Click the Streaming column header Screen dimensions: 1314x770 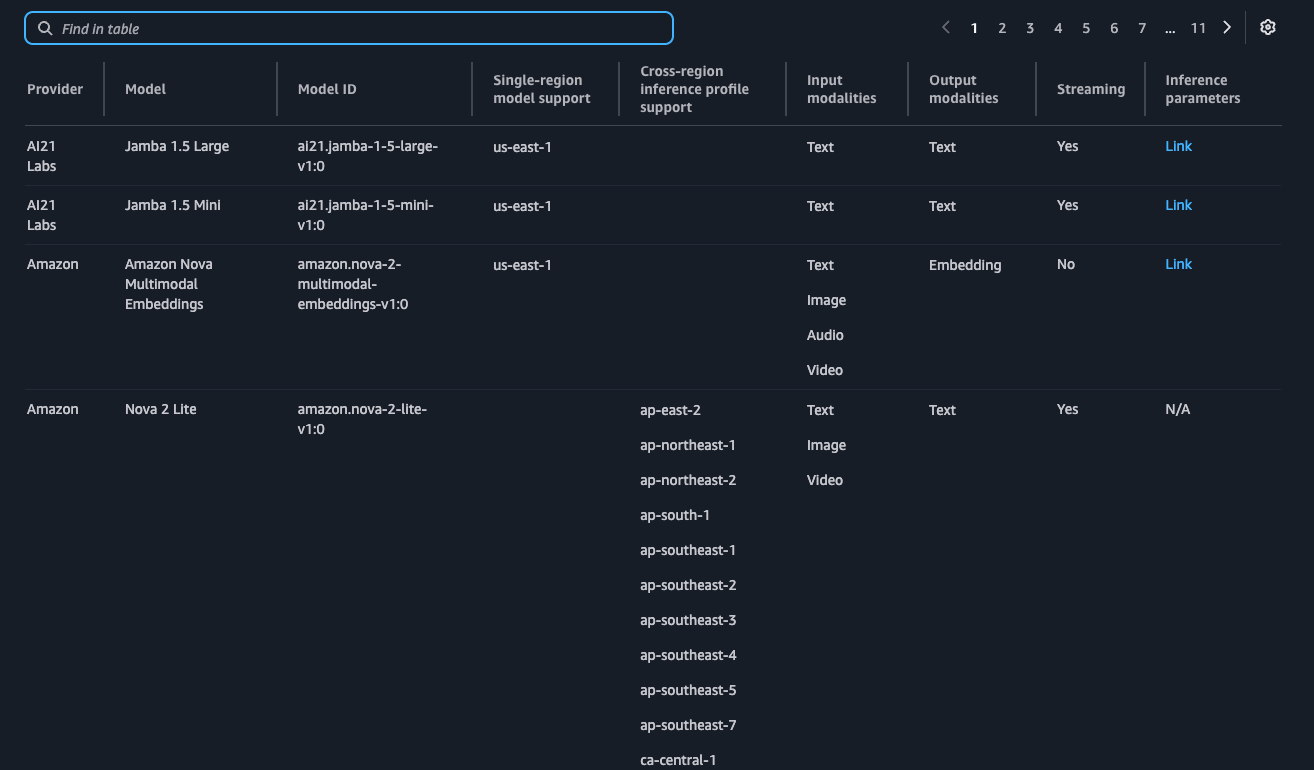[1090, 89]
